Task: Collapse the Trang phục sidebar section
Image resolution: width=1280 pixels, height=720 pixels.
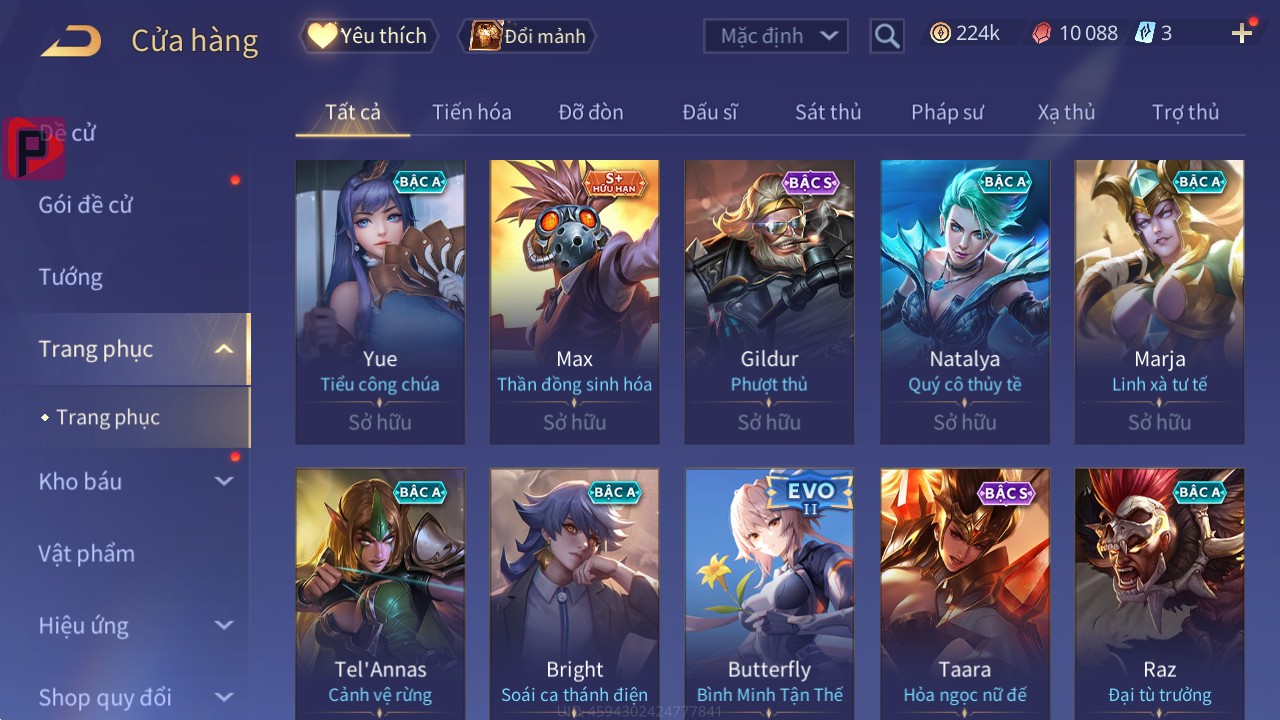Action: click(x=224, y=349)
